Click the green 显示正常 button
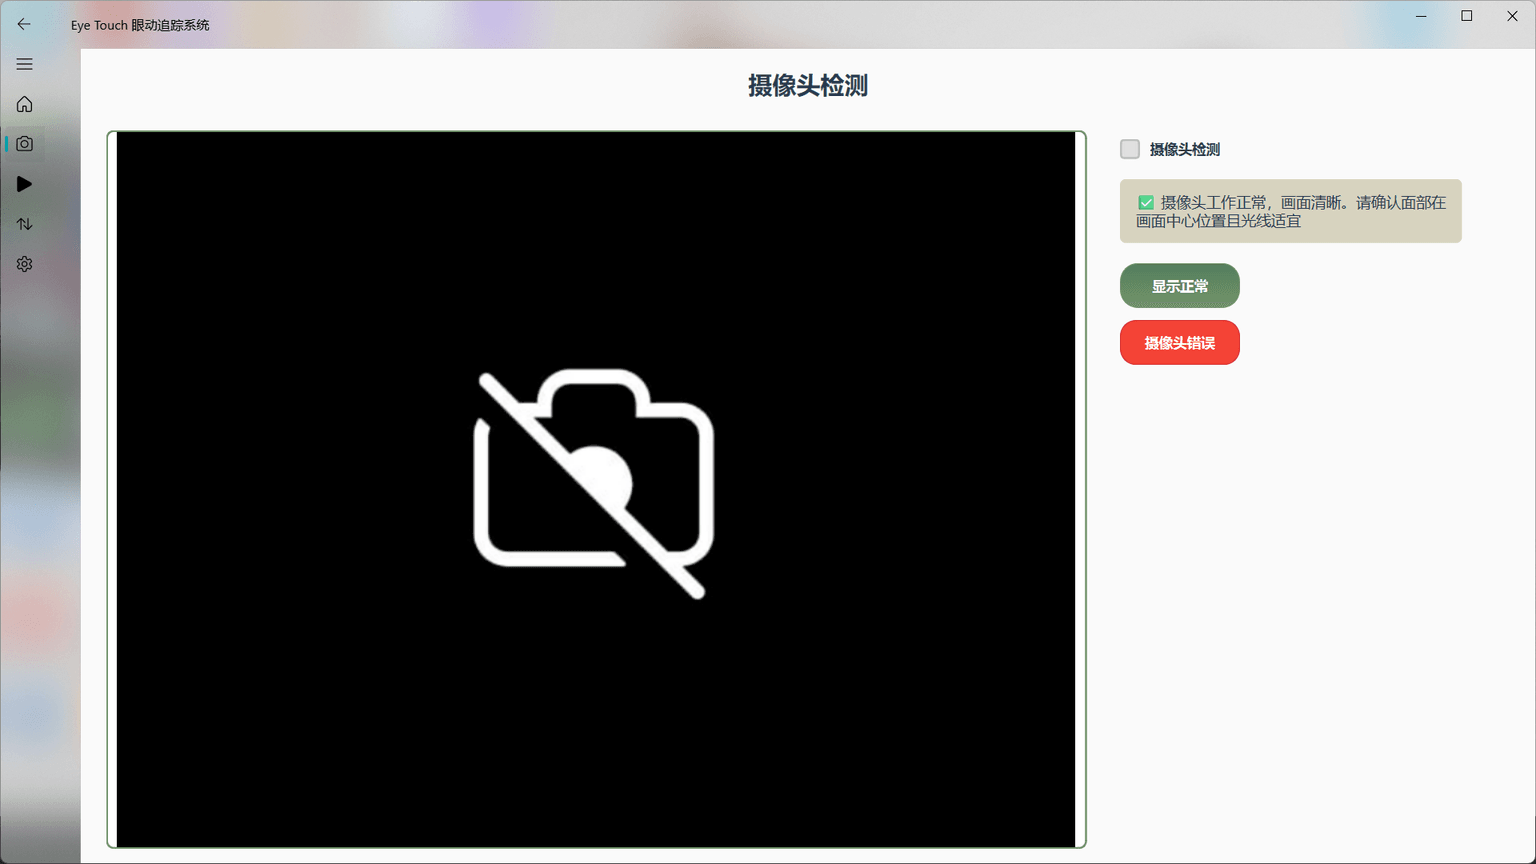Image resolution: width=1536 pixels, height=864 pixels. click(1180, 286)
